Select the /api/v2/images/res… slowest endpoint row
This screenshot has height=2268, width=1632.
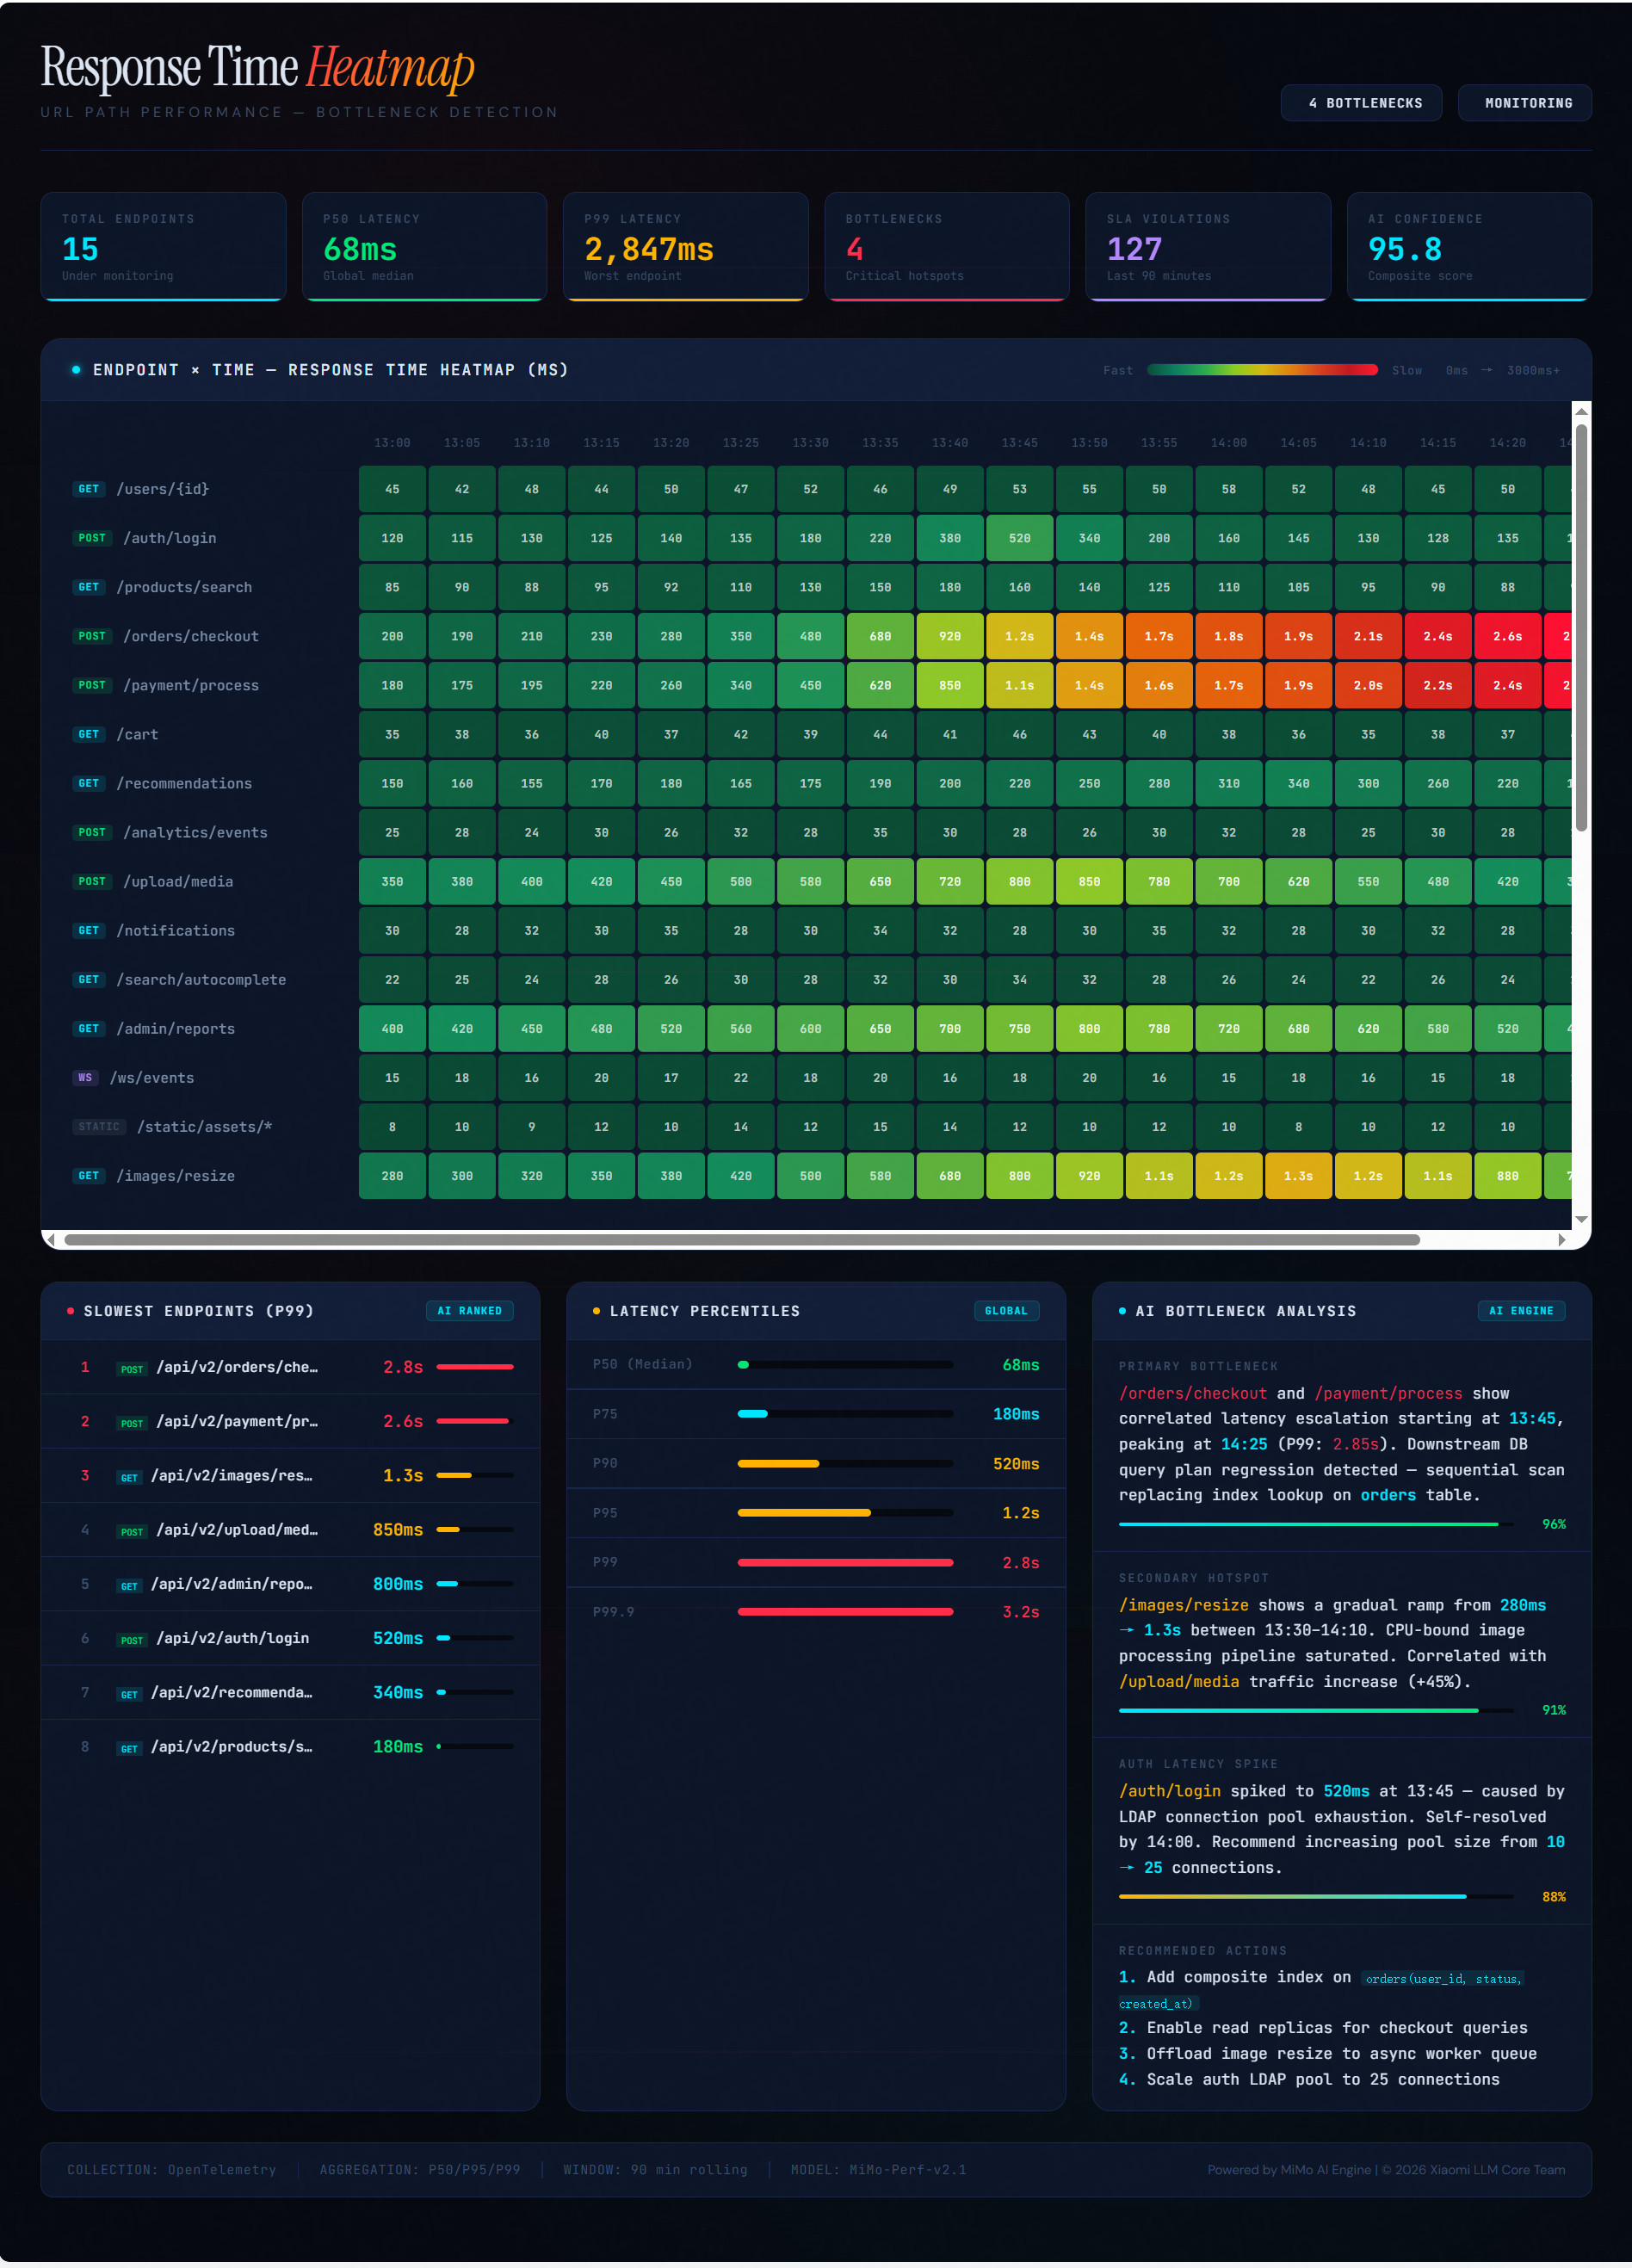tap(290, 1475)
